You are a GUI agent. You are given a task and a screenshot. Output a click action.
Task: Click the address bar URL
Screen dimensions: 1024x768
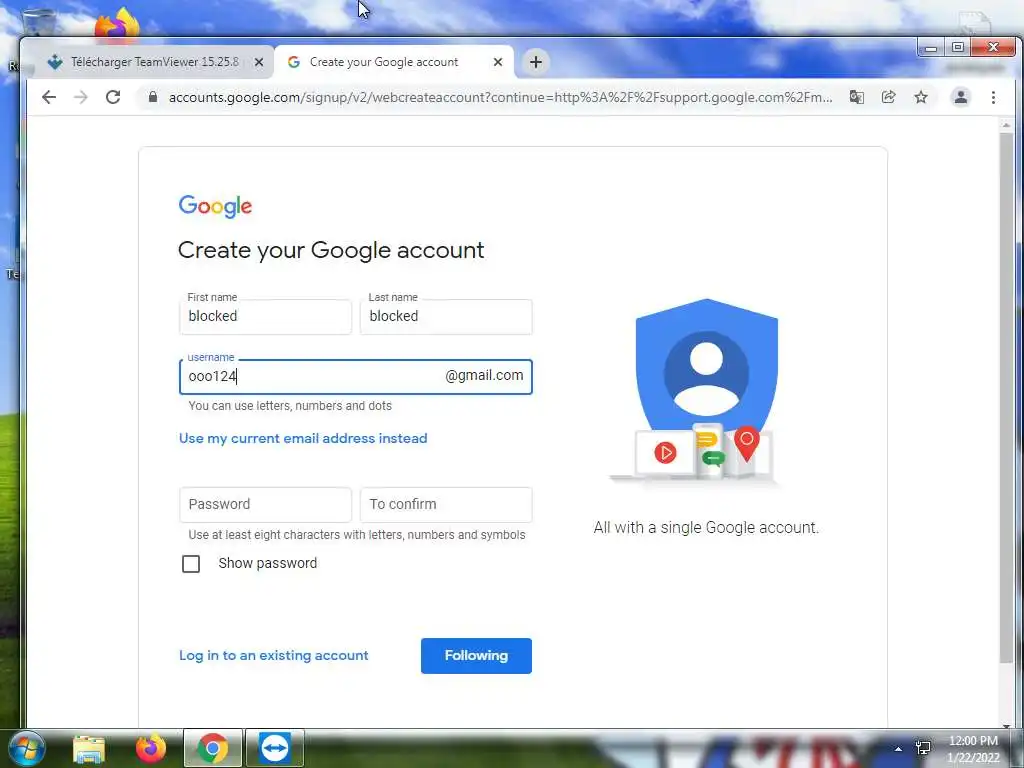coord(500,97)
